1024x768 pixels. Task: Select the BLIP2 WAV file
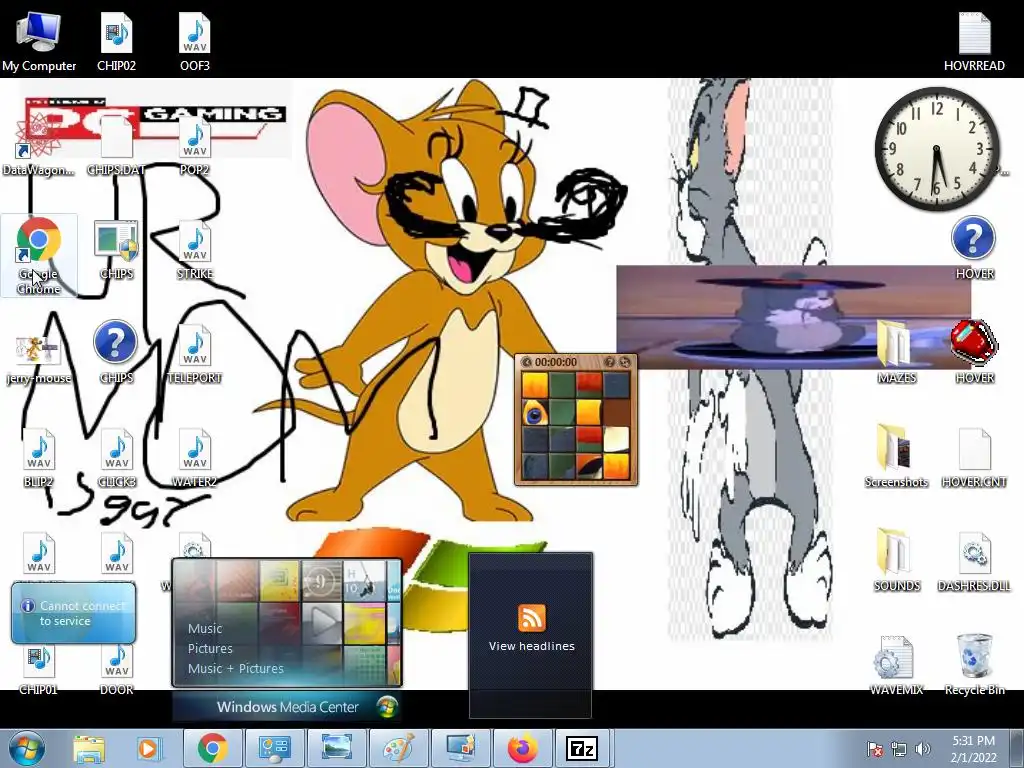point(39,457)
